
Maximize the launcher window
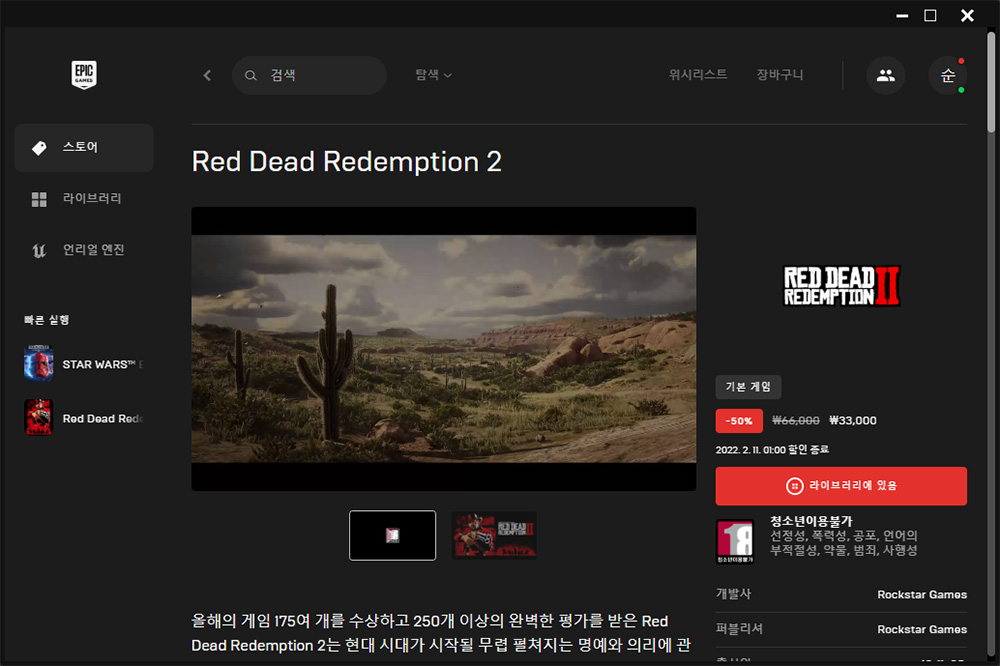tap(930, 15)
